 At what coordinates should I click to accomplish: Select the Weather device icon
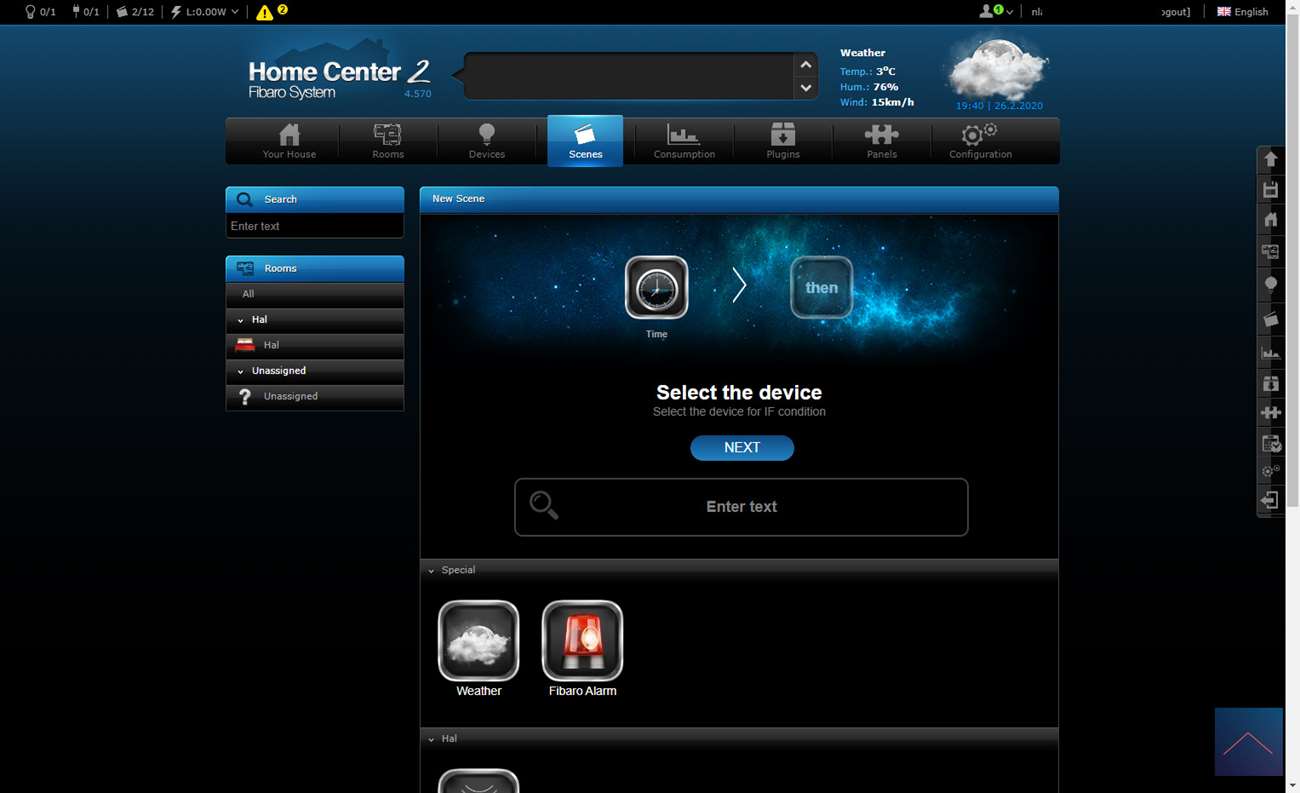(478, 641)
